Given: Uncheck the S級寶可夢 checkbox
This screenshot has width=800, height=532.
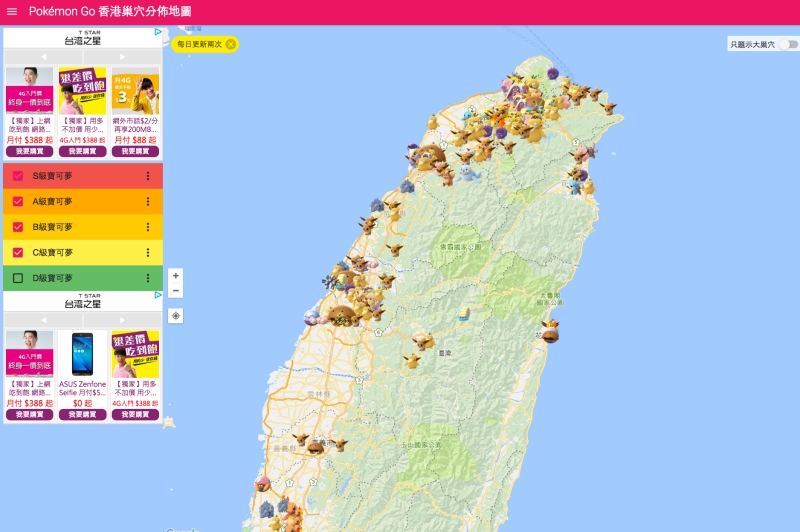Looking at the screenshot, I should tap(18, 176).
